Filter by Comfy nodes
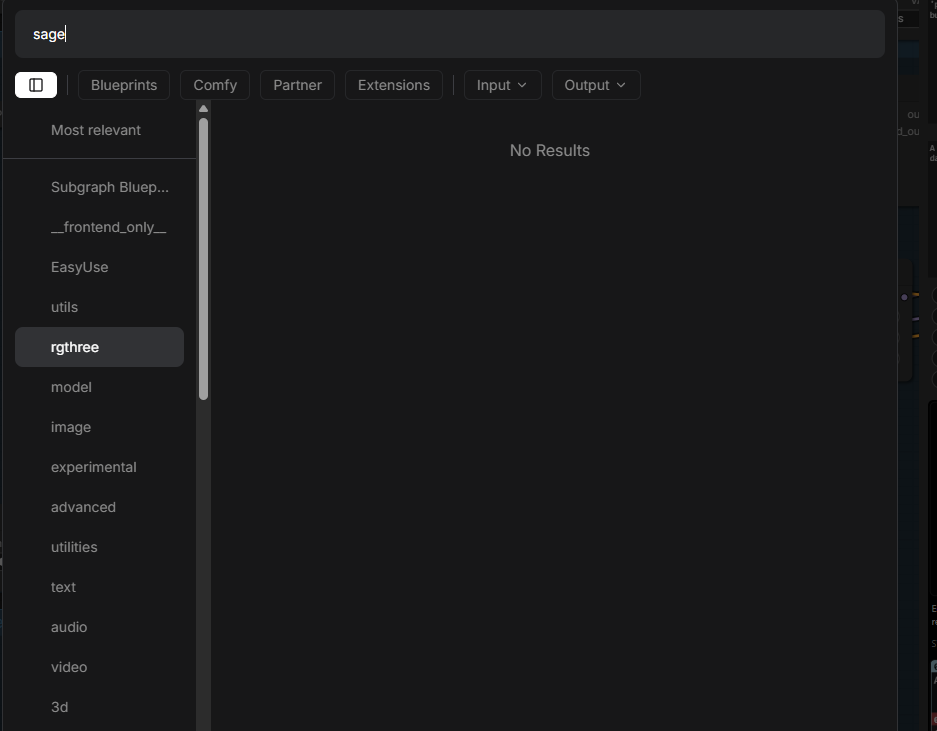Image resolution: width=937 pixels, height=731 pixels. pos(215,85)
